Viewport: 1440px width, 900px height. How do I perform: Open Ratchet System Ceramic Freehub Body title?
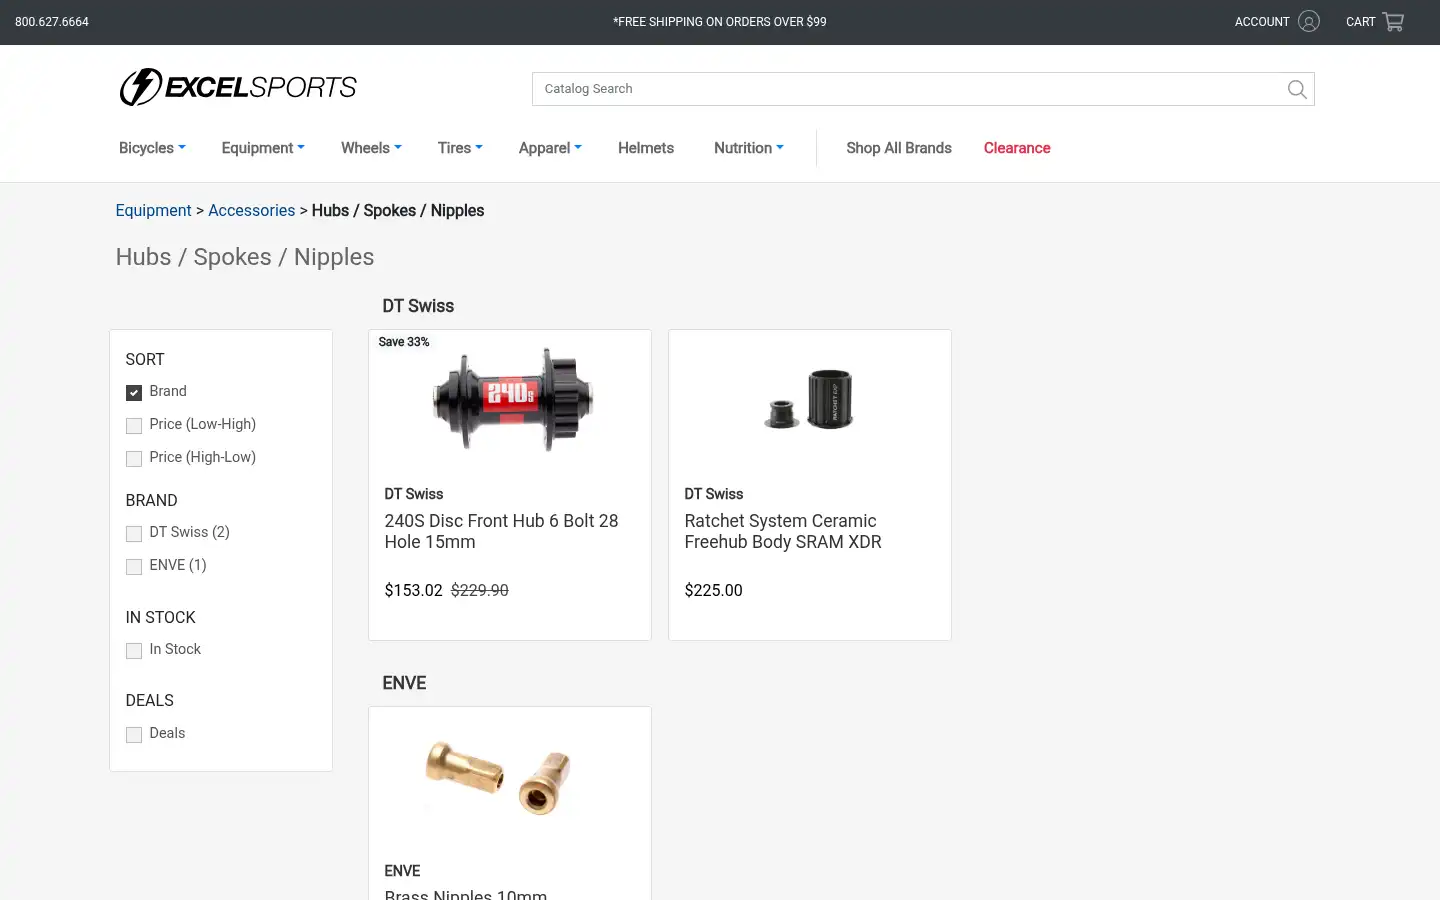(783, 531)
